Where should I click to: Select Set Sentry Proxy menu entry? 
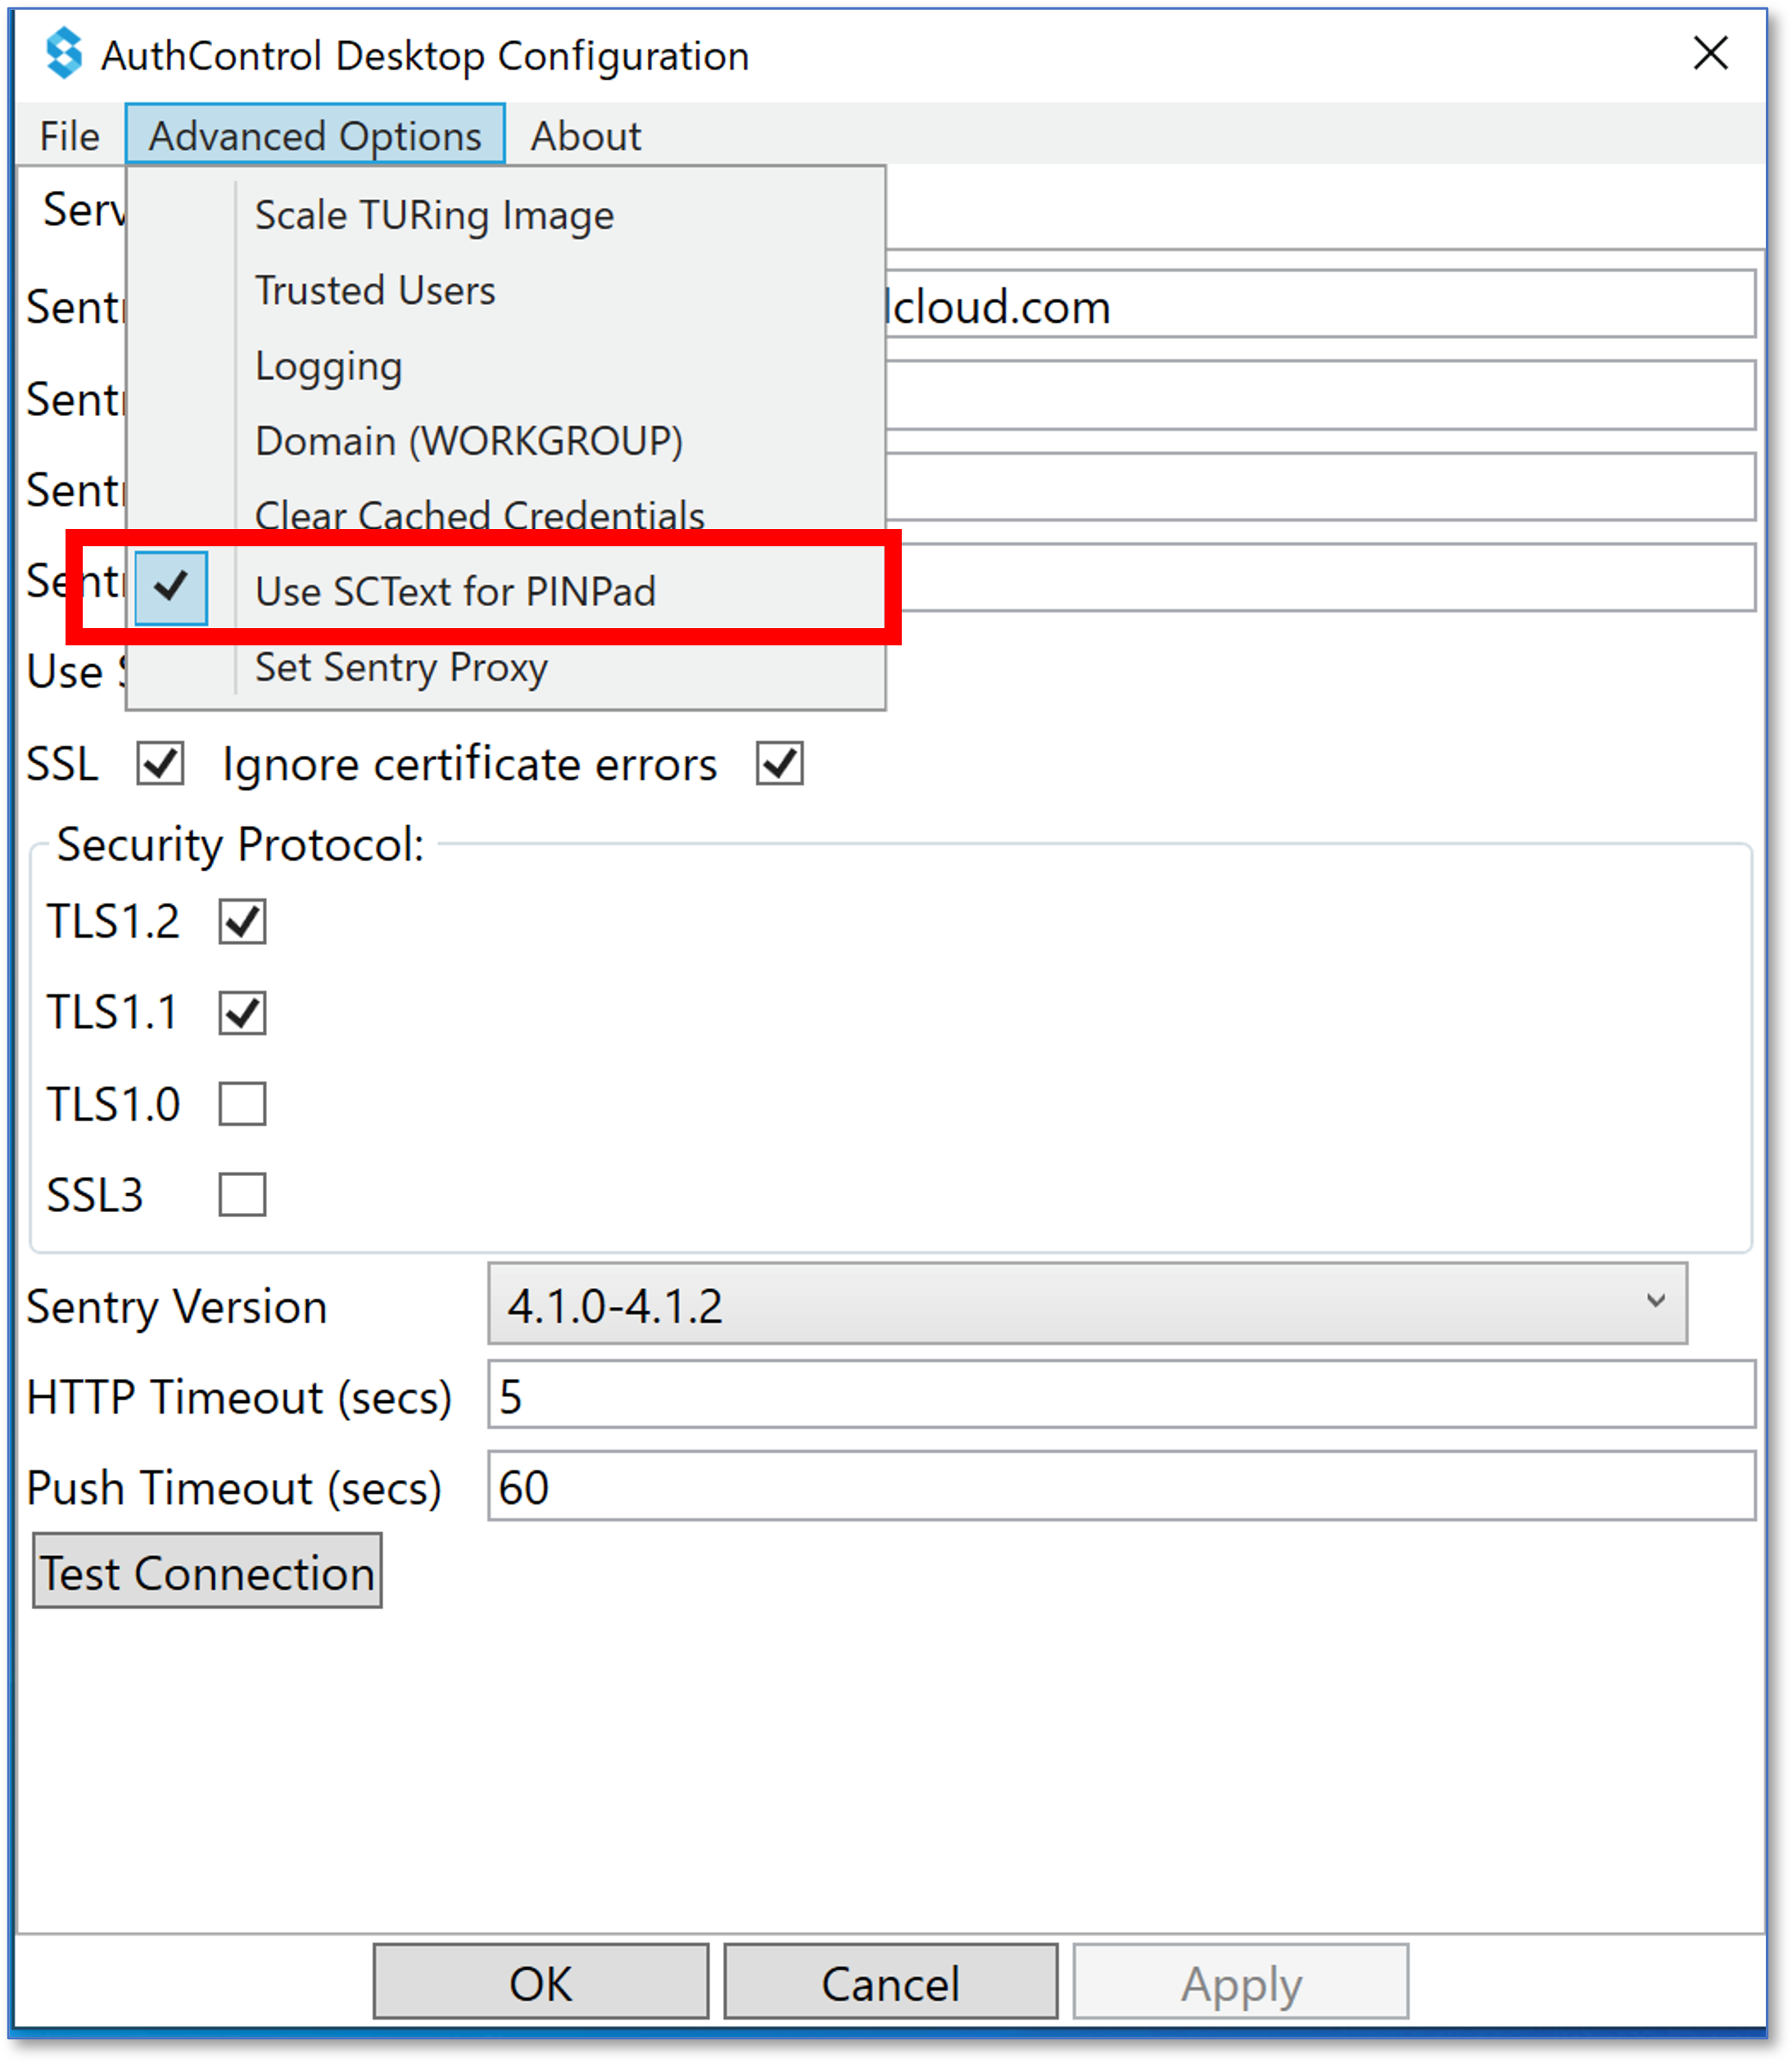point(506,667)
